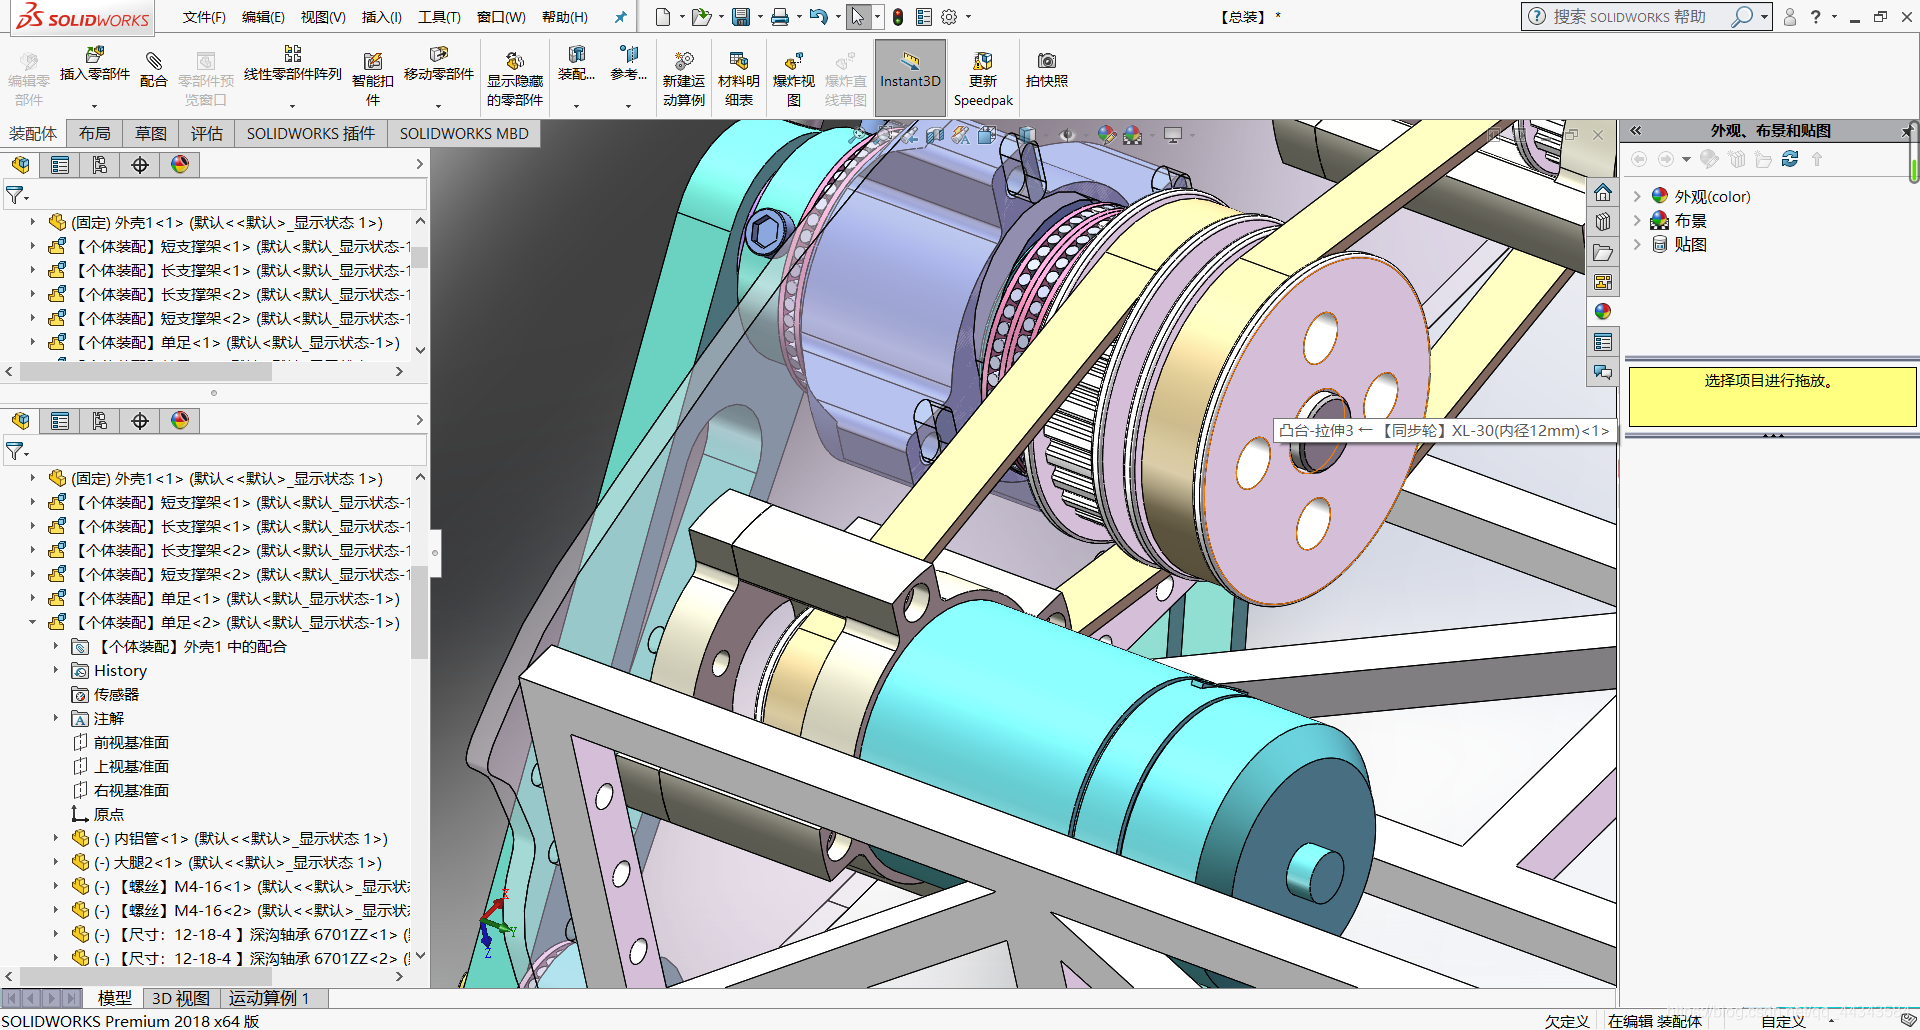
Task: Switch to the 评估 ribbon tab
Action: (x=206, y=133)
